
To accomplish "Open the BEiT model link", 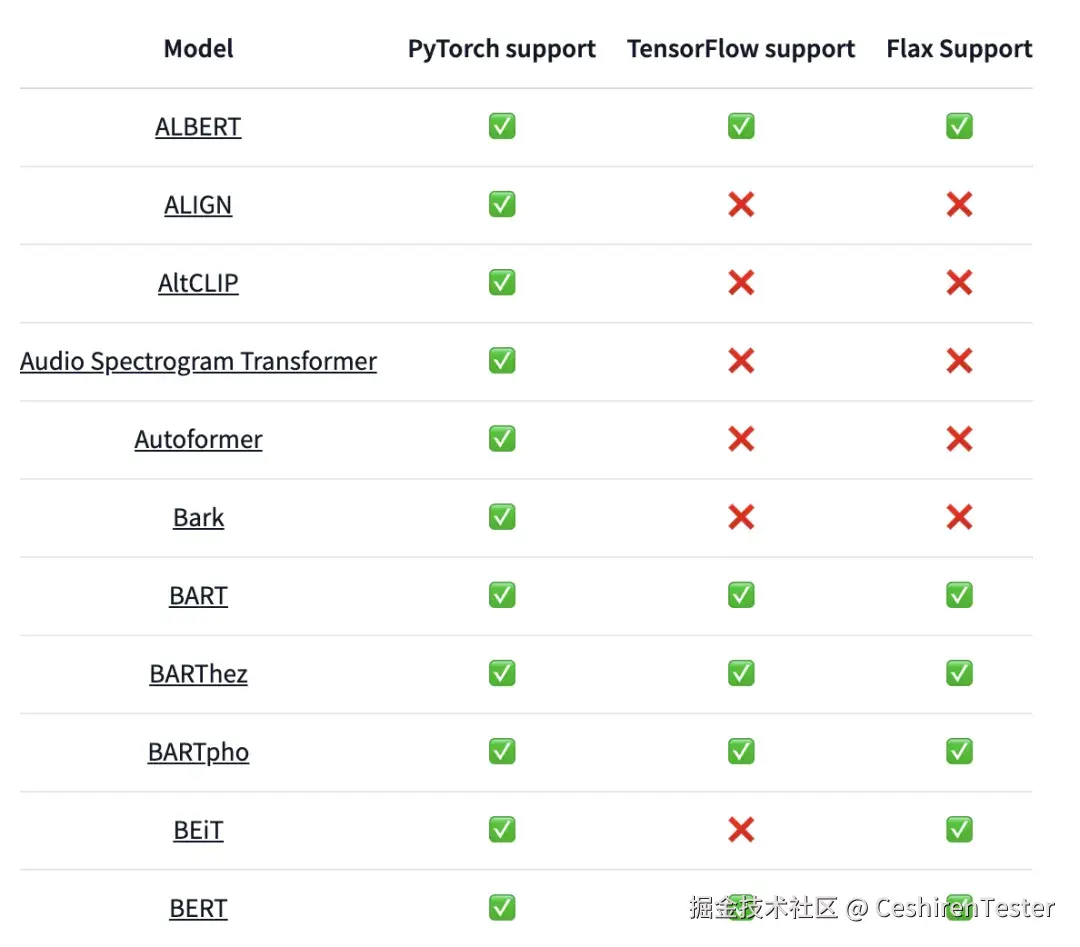I will (x=198, y=829).
